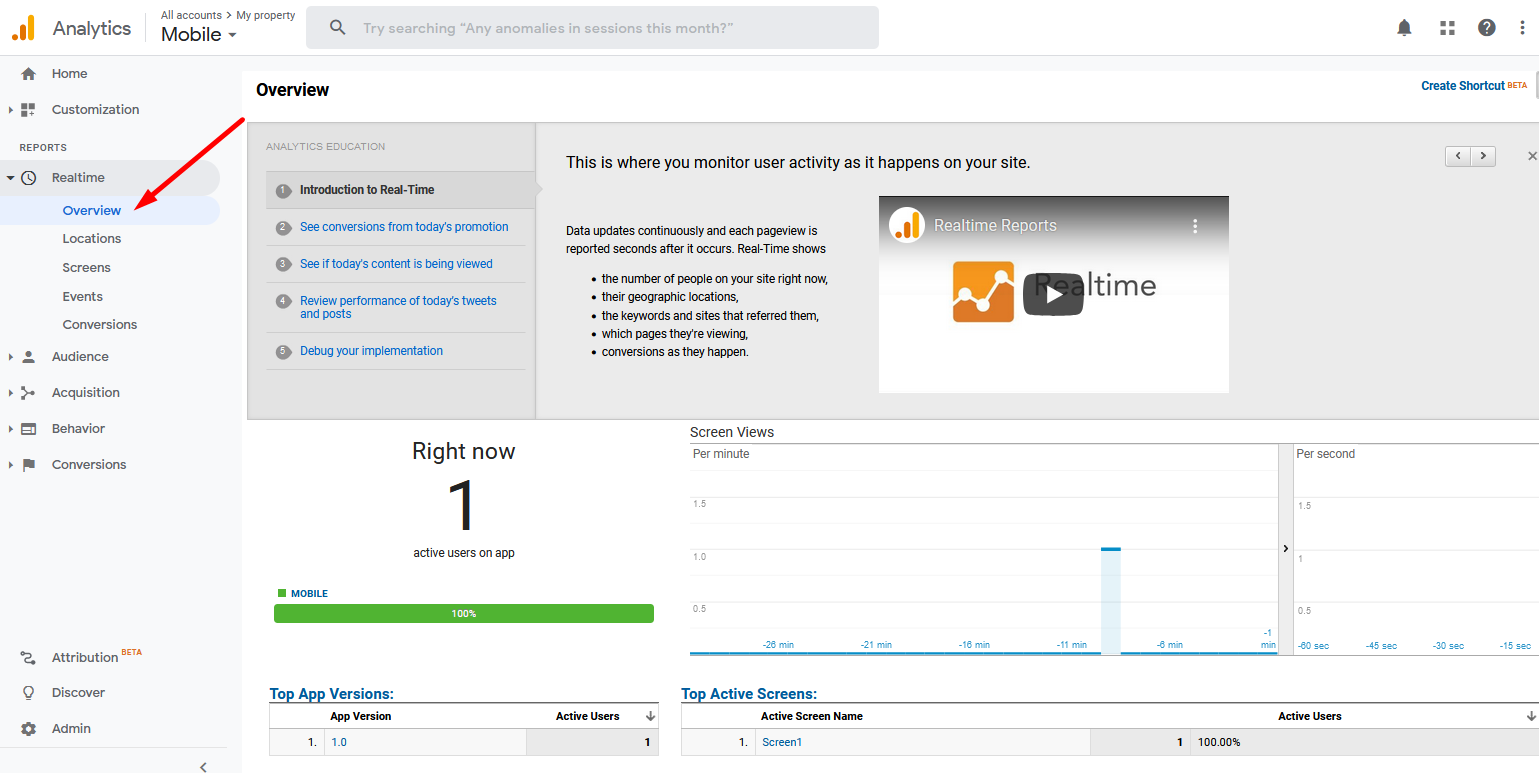Click the Admin gear icon

(x=29, y=729)
